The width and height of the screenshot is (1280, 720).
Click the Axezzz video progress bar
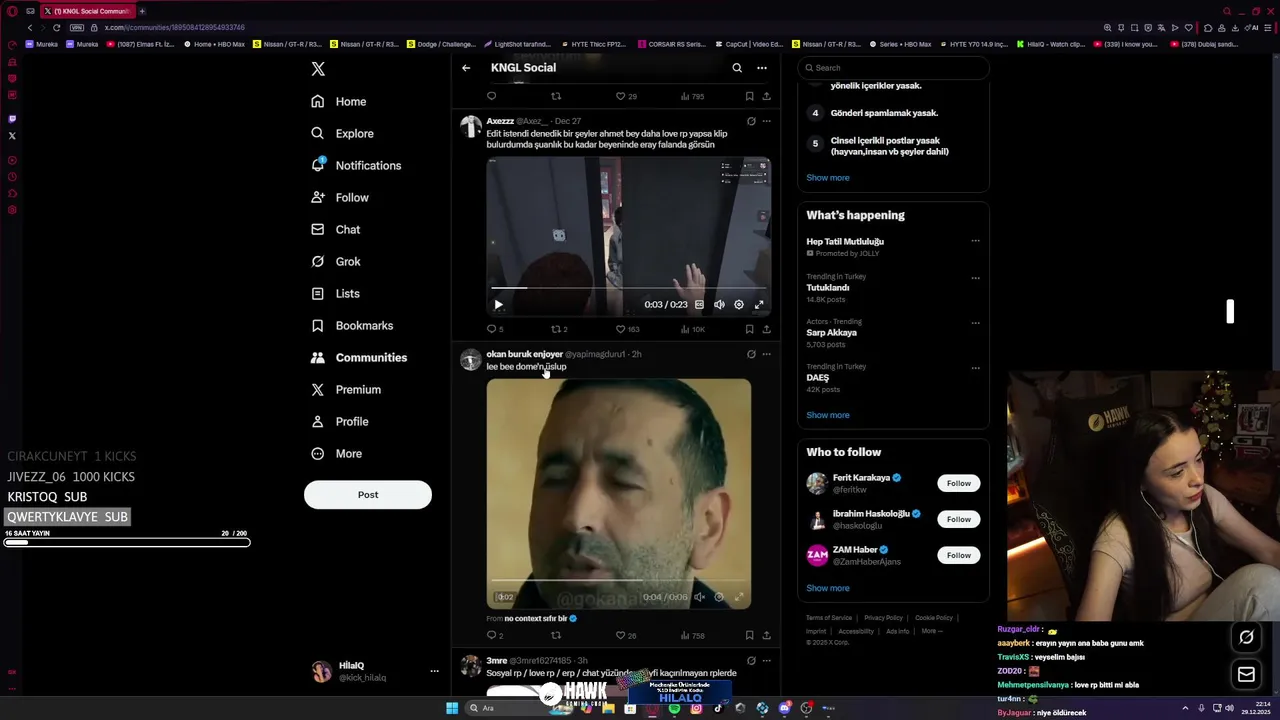[629, 288]
